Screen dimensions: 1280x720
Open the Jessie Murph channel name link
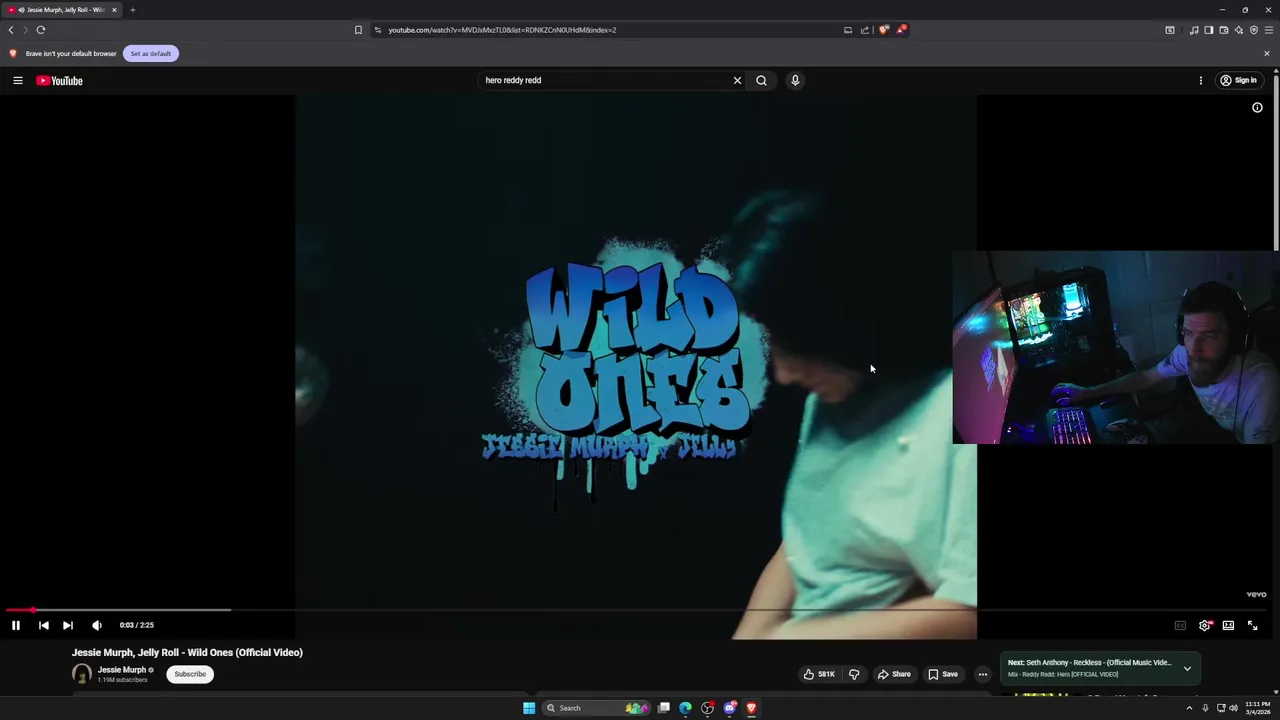(x=122, y=670)
